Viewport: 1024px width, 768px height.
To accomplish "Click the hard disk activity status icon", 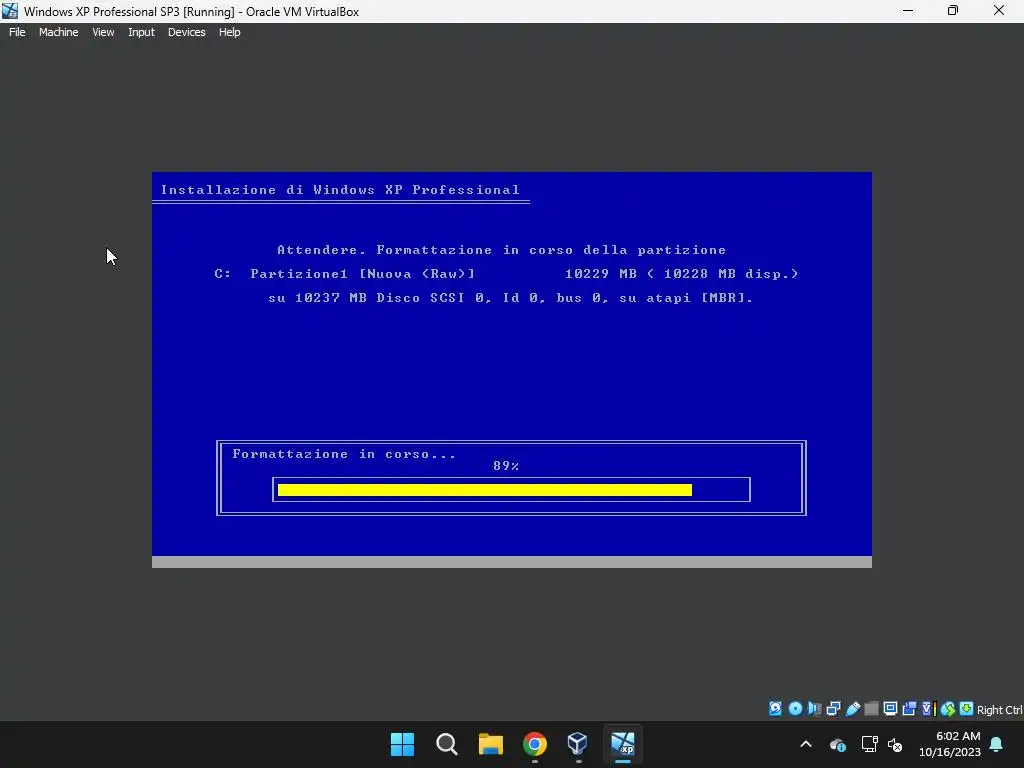I will coord(775,709).
